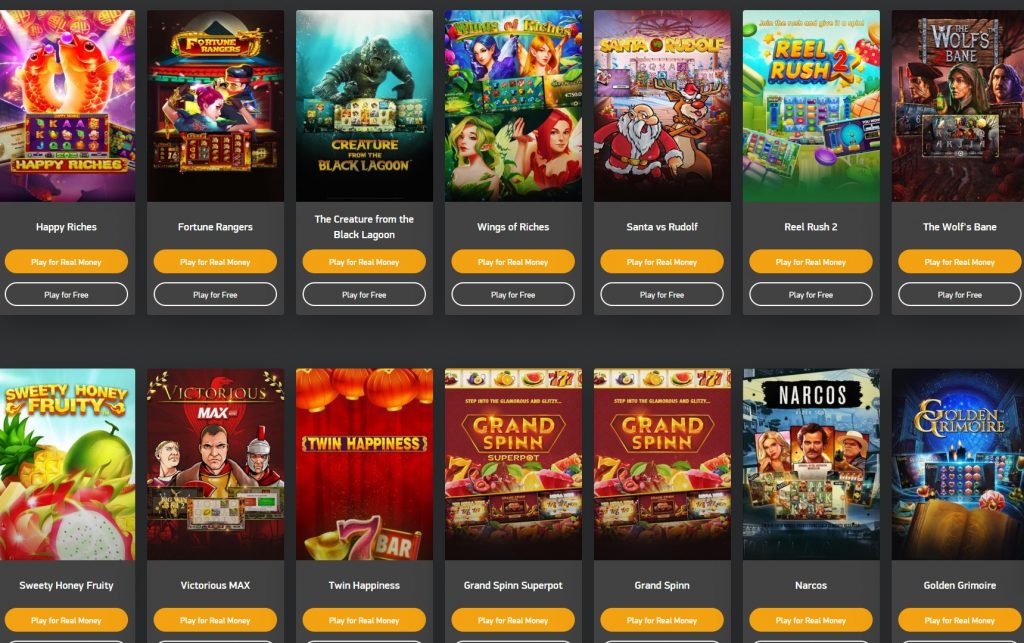1024x643 pixels.
Task: Select the Creature from the Black Lagoon artwork
Action: coord(364,106)
